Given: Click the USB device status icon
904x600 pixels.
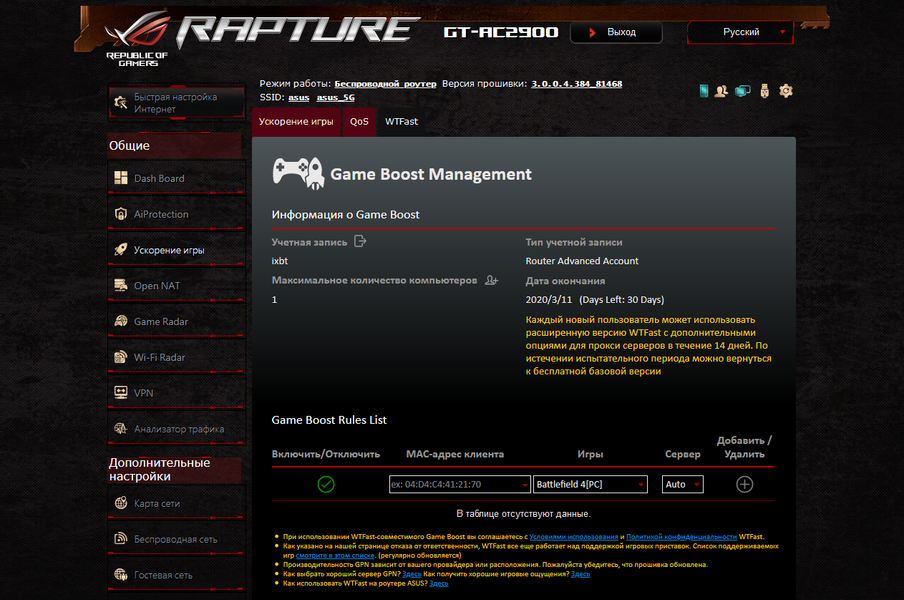Looking at the screenshot, I should click(x=764, y=91).
